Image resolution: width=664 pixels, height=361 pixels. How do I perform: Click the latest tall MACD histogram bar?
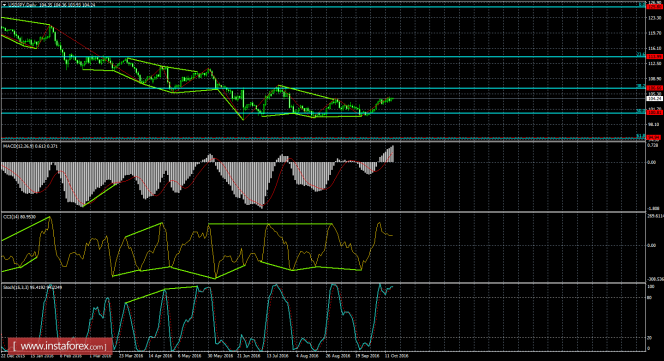click(393, 154)
